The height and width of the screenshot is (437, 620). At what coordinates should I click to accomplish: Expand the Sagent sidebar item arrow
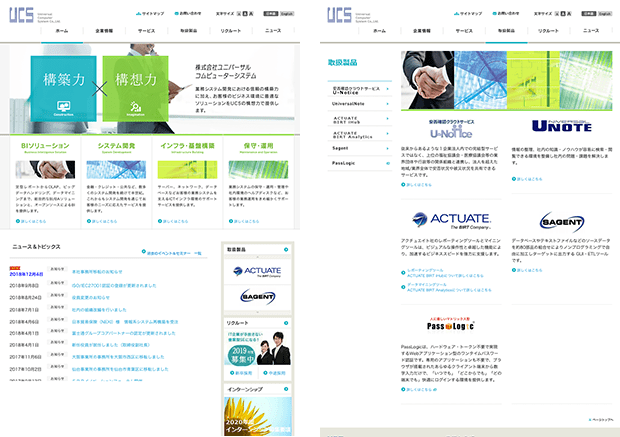click(x=388, y=148)
